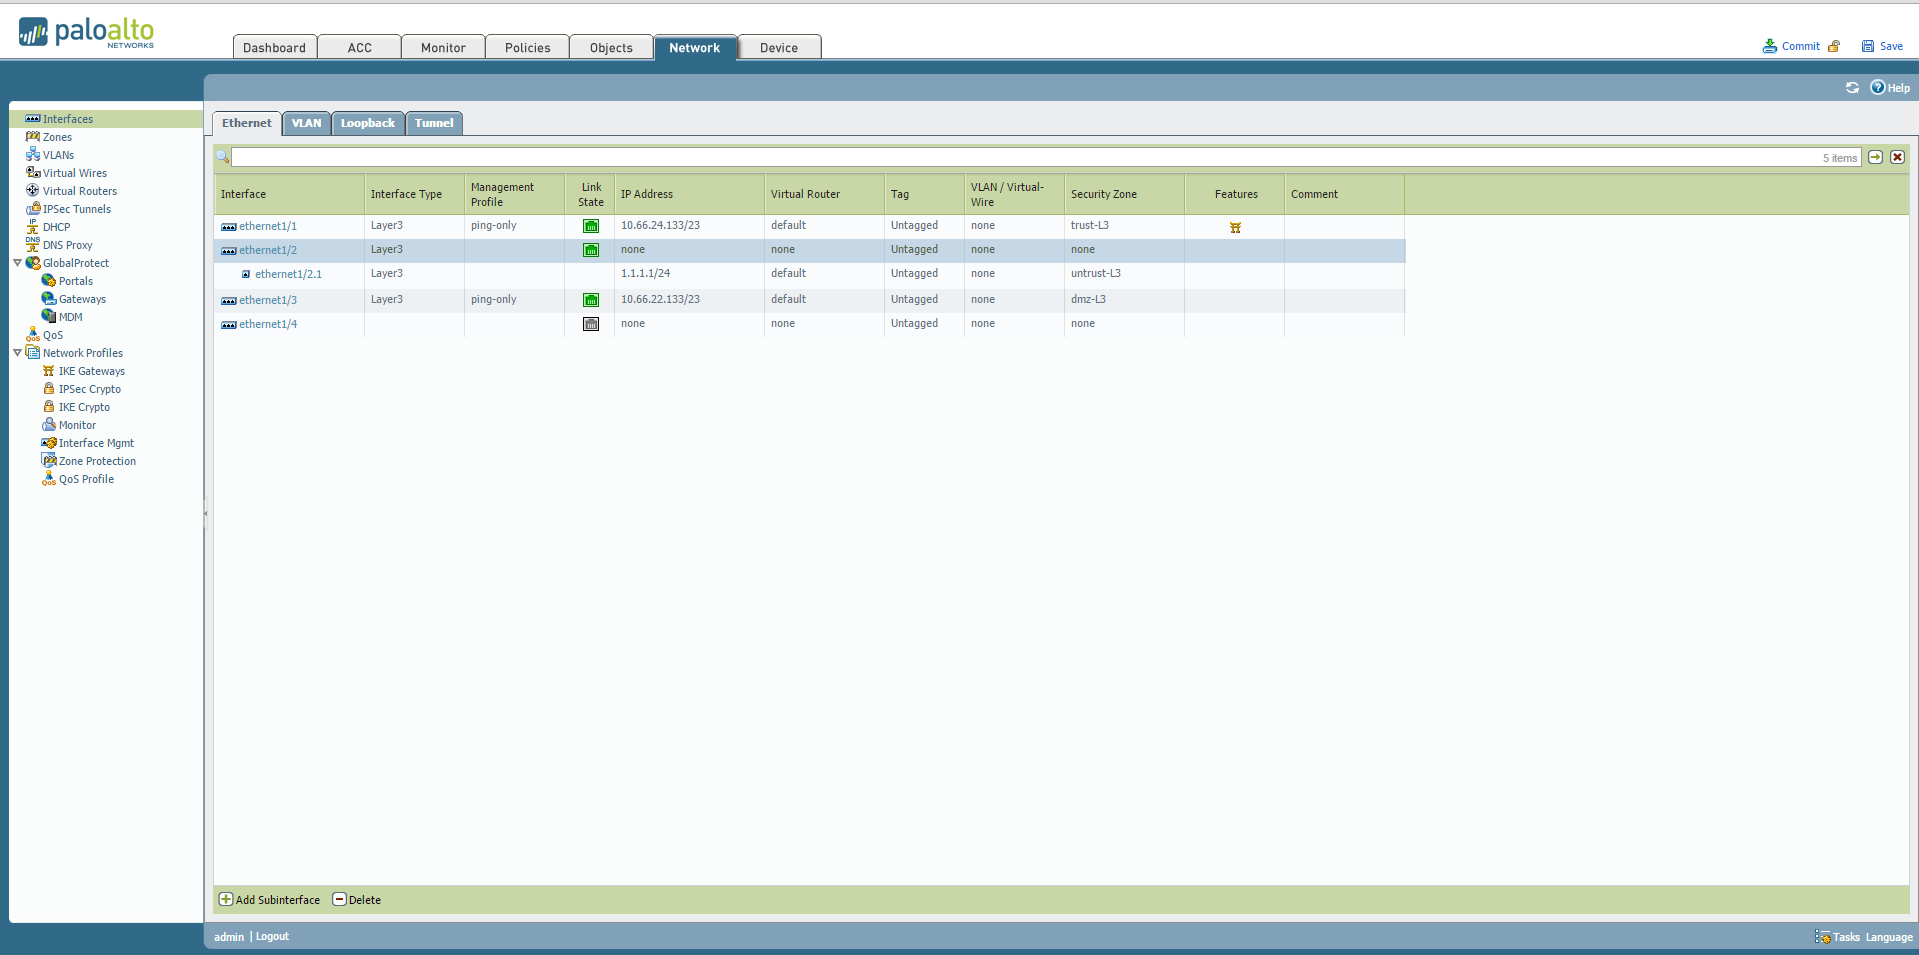The image size is (1919, 955).
Task: Open the Loopback interfaces tab
Action: click(x=367, y=123)
